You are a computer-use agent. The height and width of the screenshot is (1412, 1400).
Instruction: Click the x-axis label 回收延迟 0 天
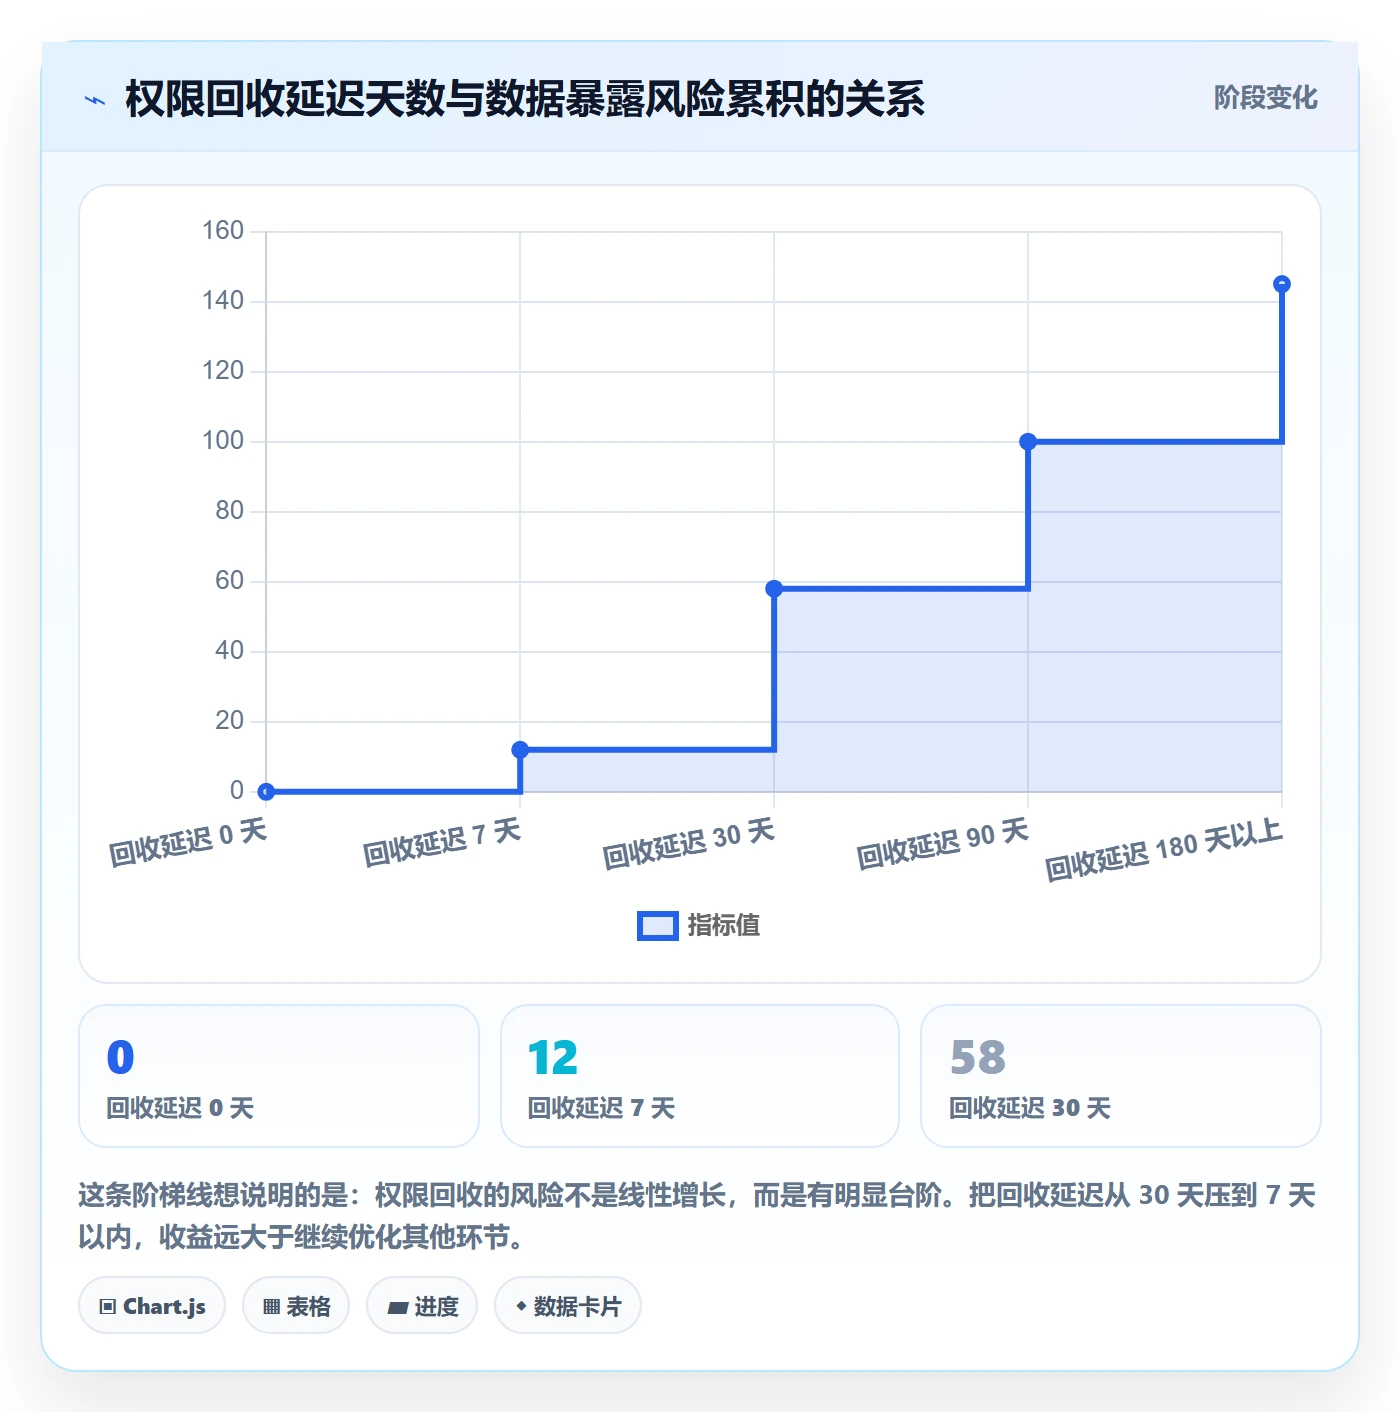[188, 842]
